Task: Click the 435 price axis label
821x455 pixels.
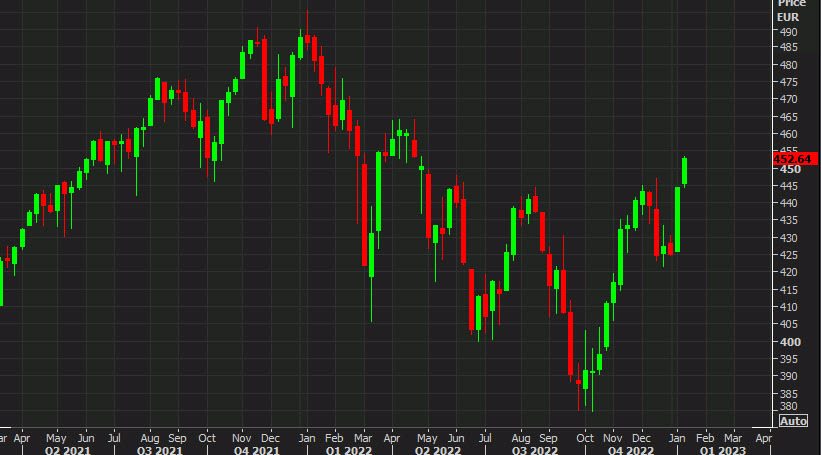Action: pyautogui.click(x=789, y=220)
